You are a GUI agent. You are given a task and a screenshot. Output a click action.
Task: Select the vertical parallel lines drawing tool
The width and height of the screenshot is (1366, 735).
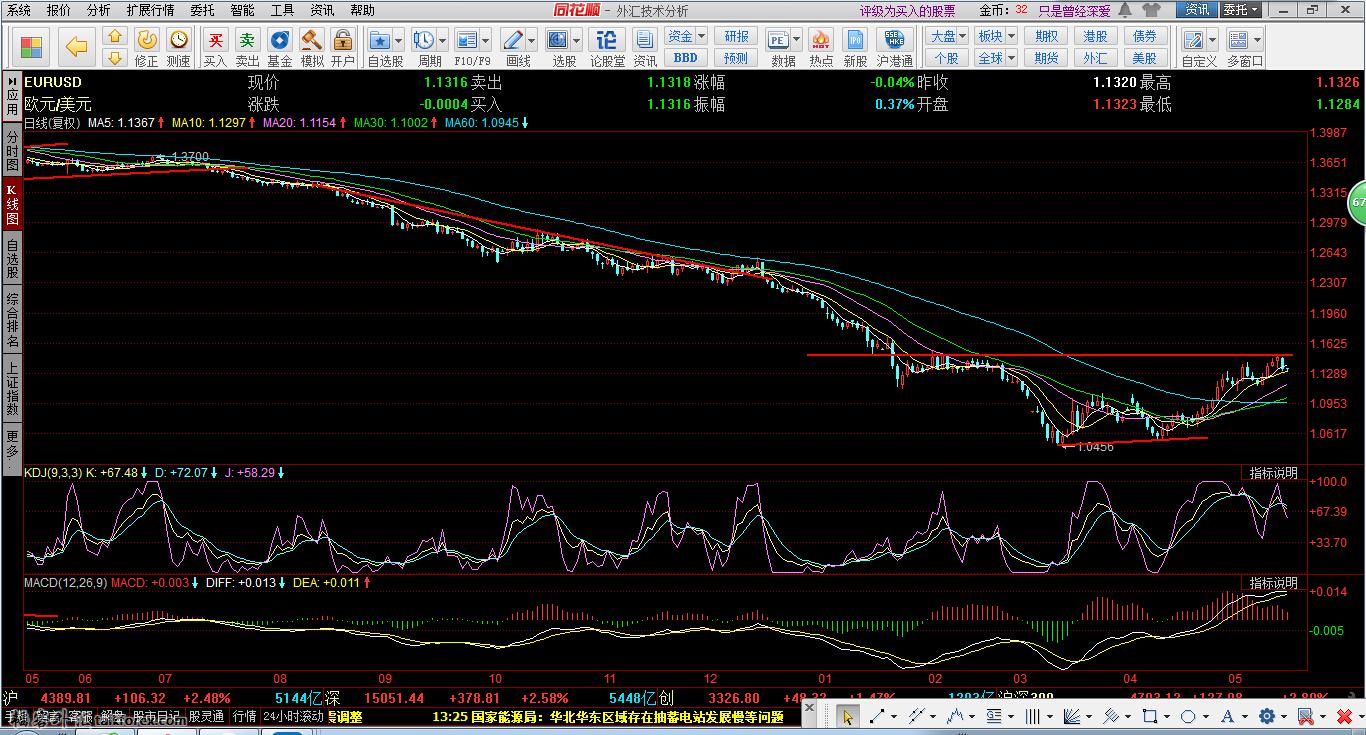1032,716
